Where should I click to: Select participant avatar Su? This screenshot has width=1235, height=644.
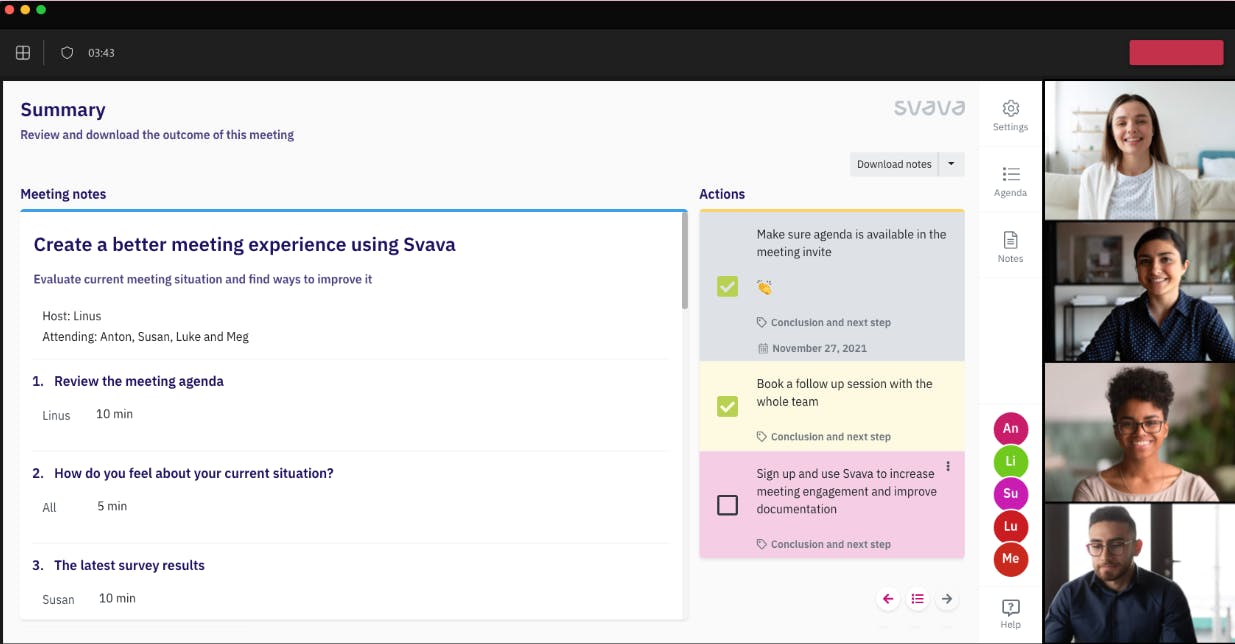(1011, 494)
